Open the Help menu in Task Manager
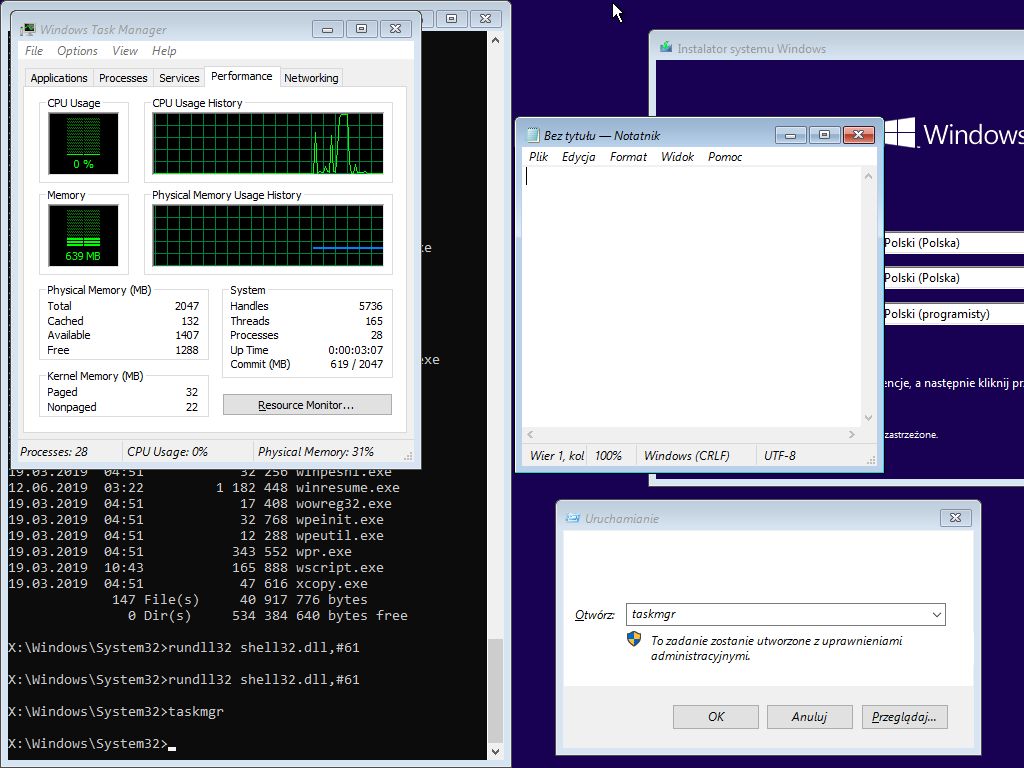Viewport: 1024px width, 768px height. (x=164, y=51)
